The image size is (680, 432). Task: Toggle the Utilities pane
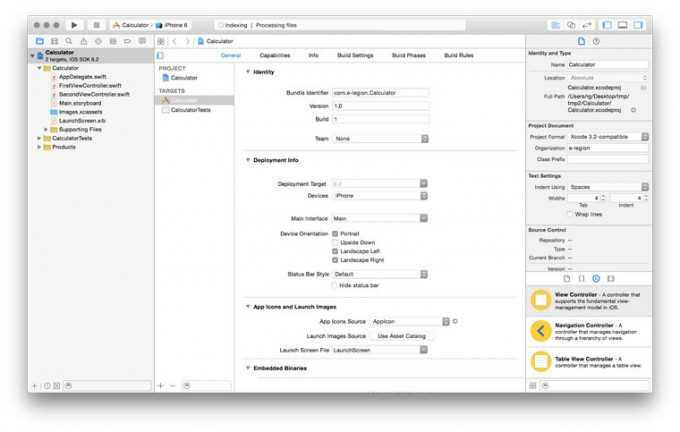[x=638, y=25]
